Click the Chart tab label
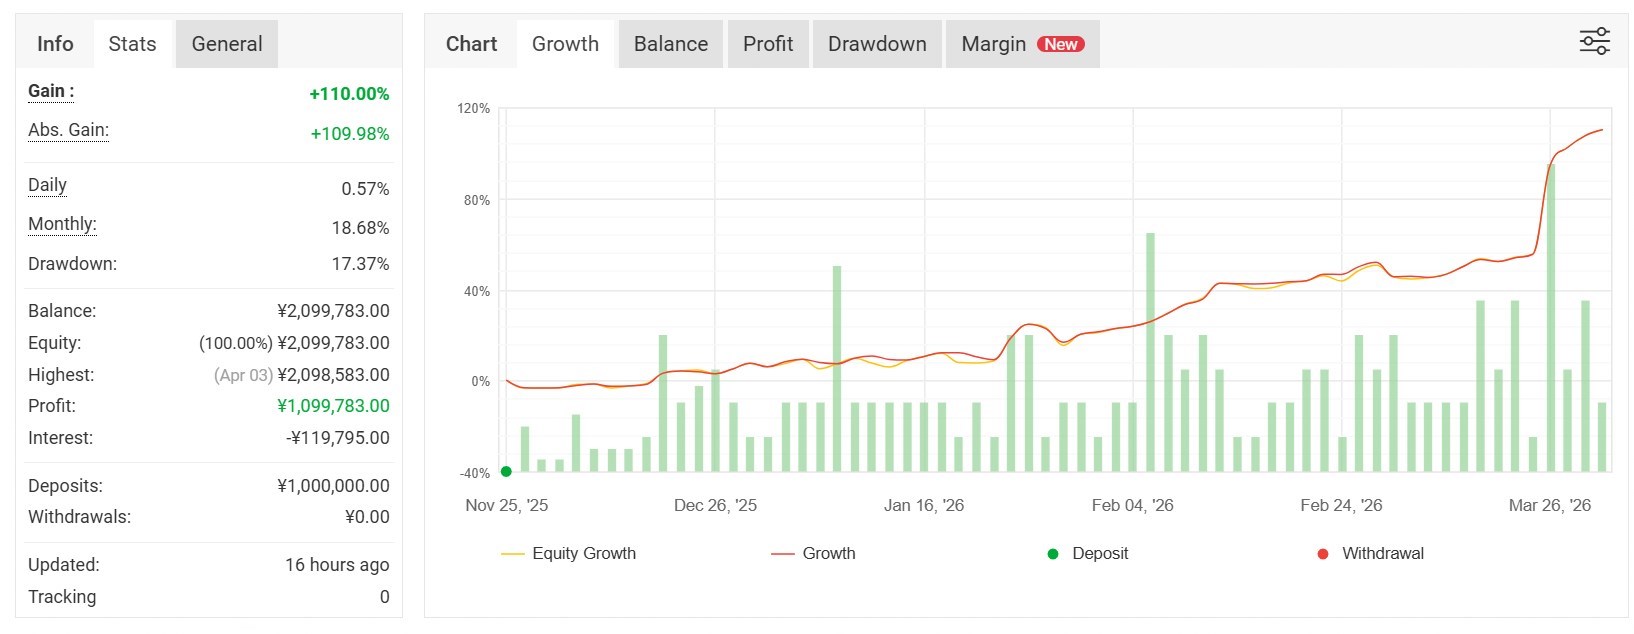This screenshot has height=634, width=1634. [x=471, y=44]
